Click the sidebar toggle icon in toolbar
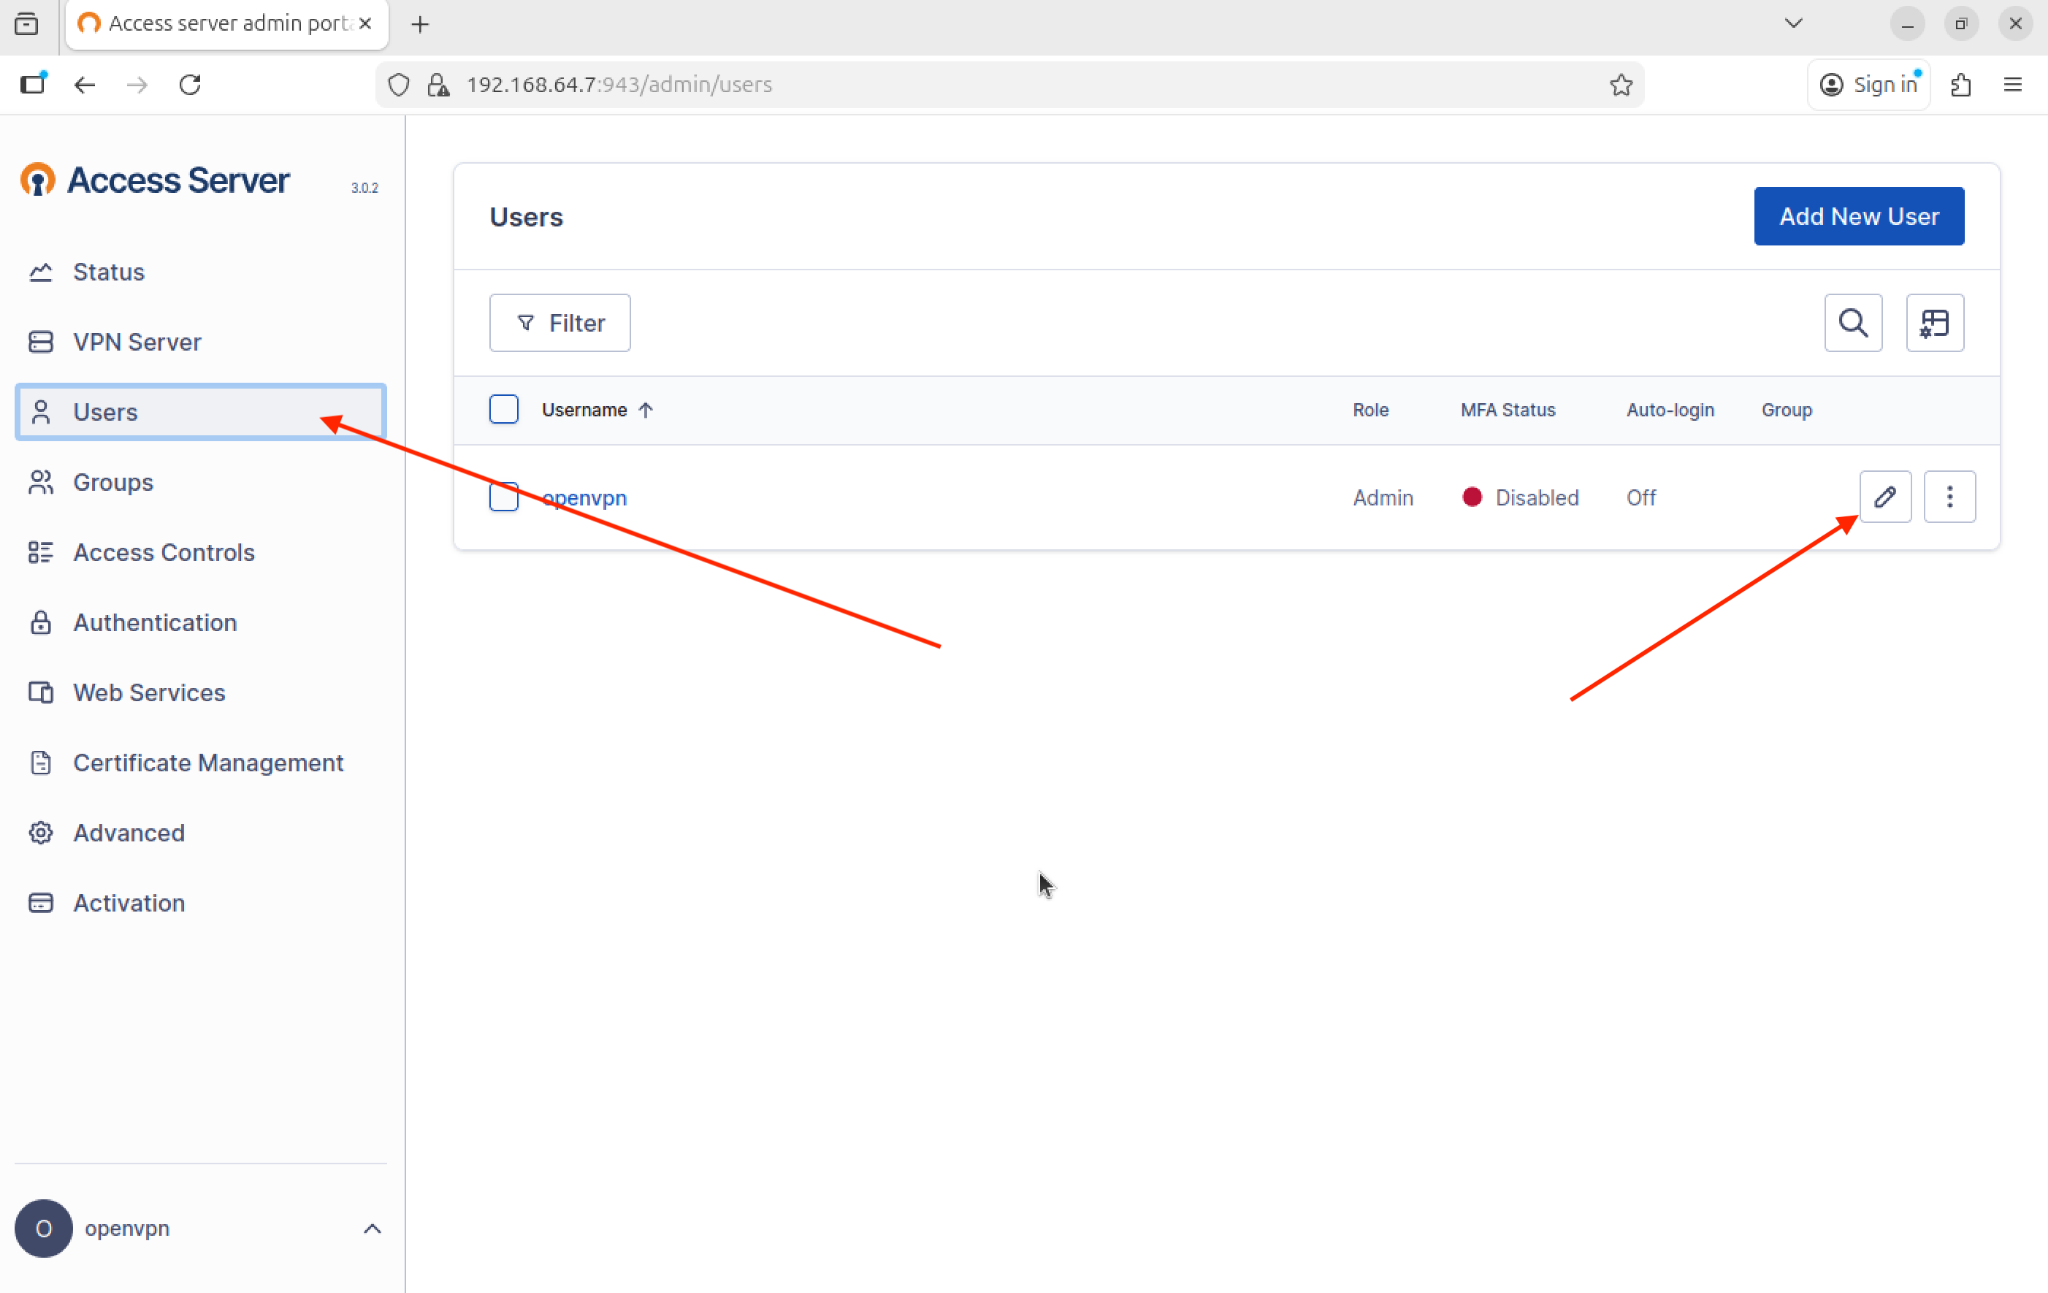This screenshot has width=2048, height=1293. pos(33,84)
